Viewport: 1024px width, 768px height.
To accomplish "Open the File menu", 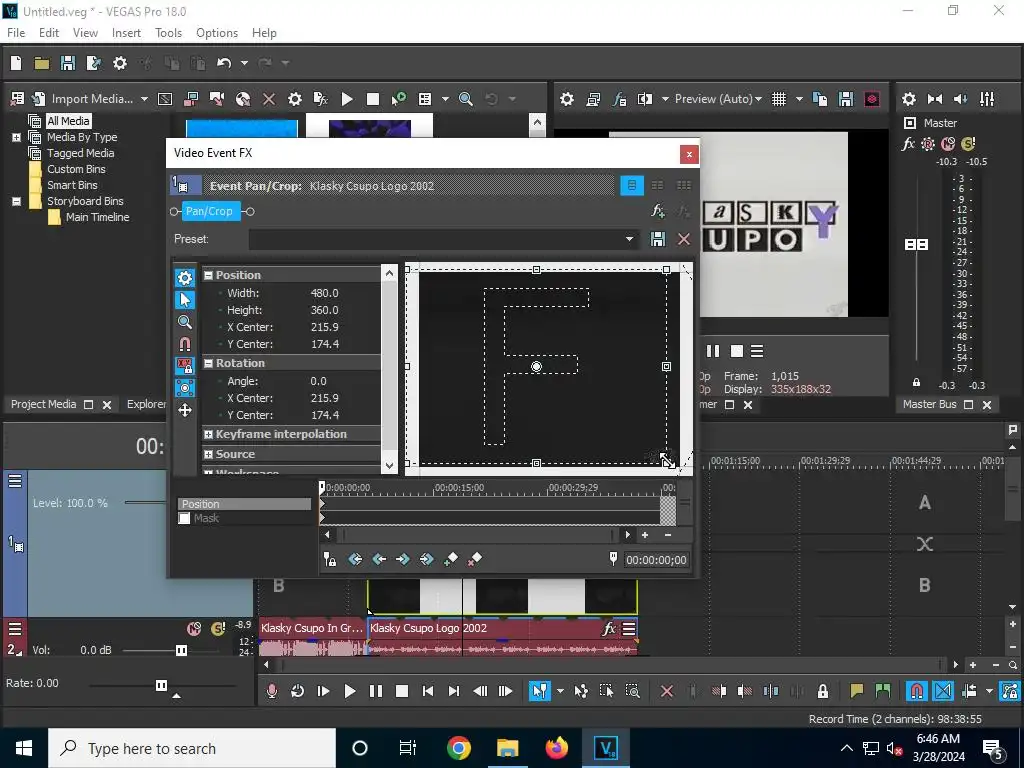I will (x=16, y=33).
